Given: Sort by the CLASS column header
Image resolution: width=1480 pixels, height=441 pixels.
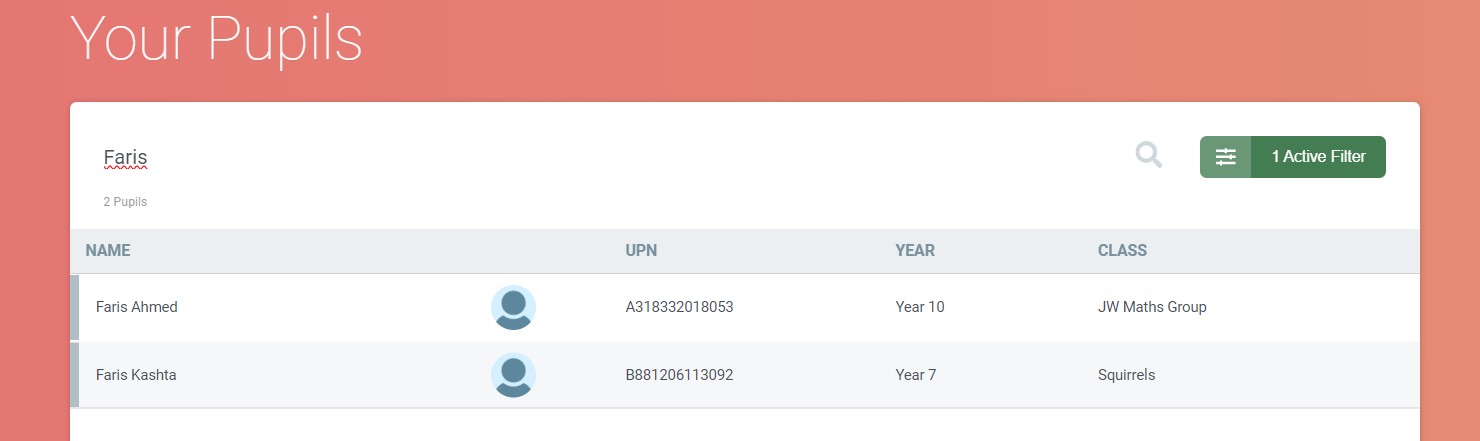Looking at the screenshot, I should pyautogui.click(x=1122, y=251).
